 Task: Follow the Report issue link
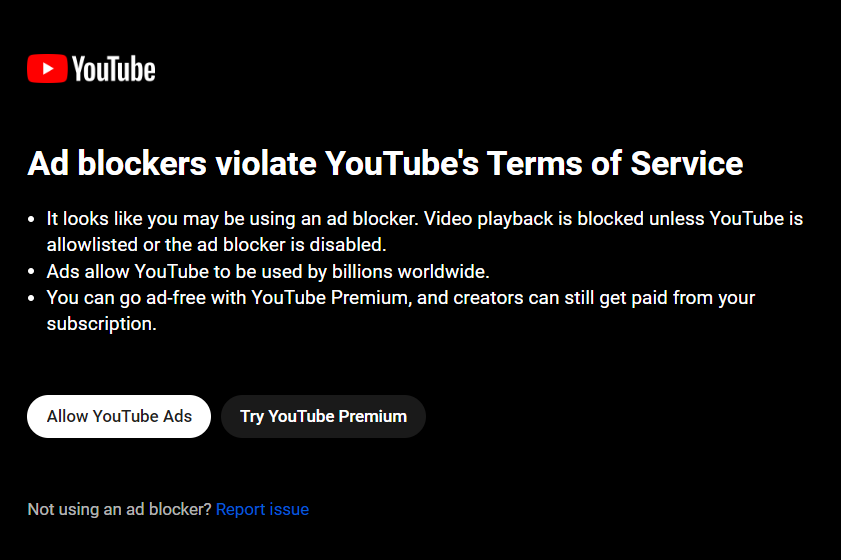pos(262,509)
